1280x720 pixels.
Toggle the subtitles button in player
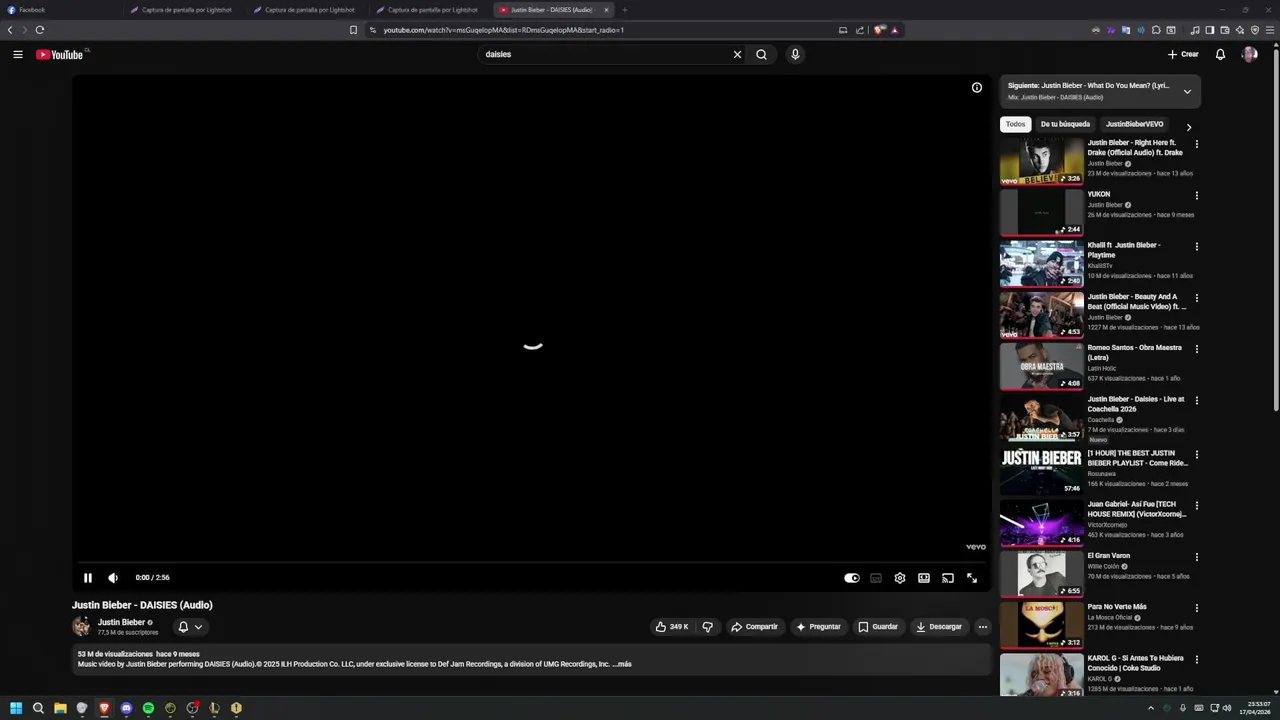[876, 578]
